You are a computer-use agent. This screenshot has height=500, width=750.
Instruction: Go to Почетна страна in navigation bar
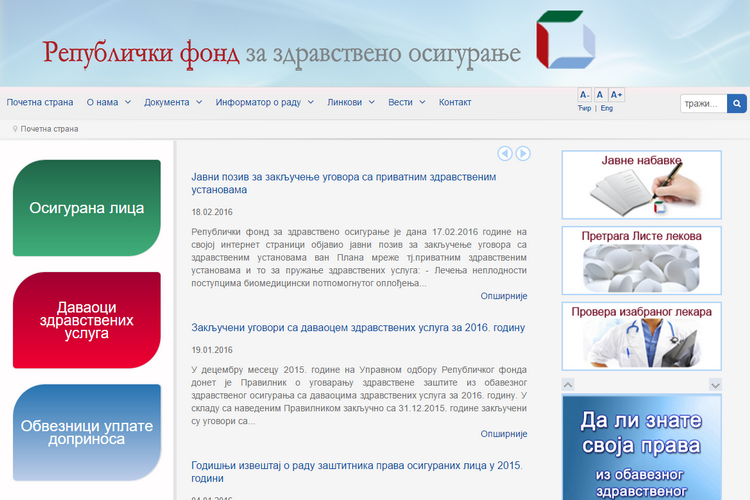40,102
